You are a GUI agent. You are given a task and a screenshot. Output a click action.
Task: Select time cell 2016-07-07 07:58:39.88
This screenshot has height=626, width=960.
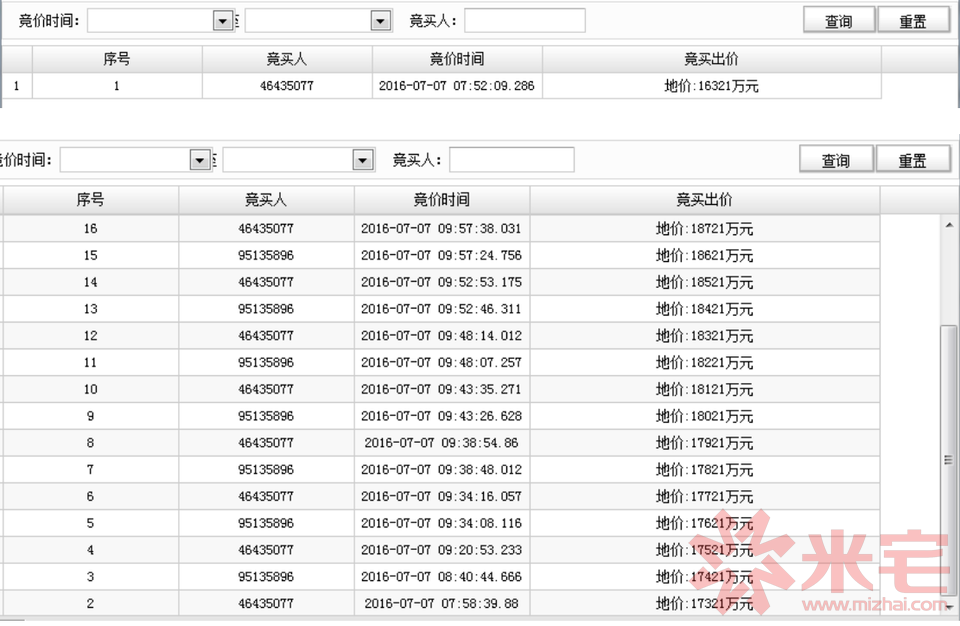tap(441, 603)
